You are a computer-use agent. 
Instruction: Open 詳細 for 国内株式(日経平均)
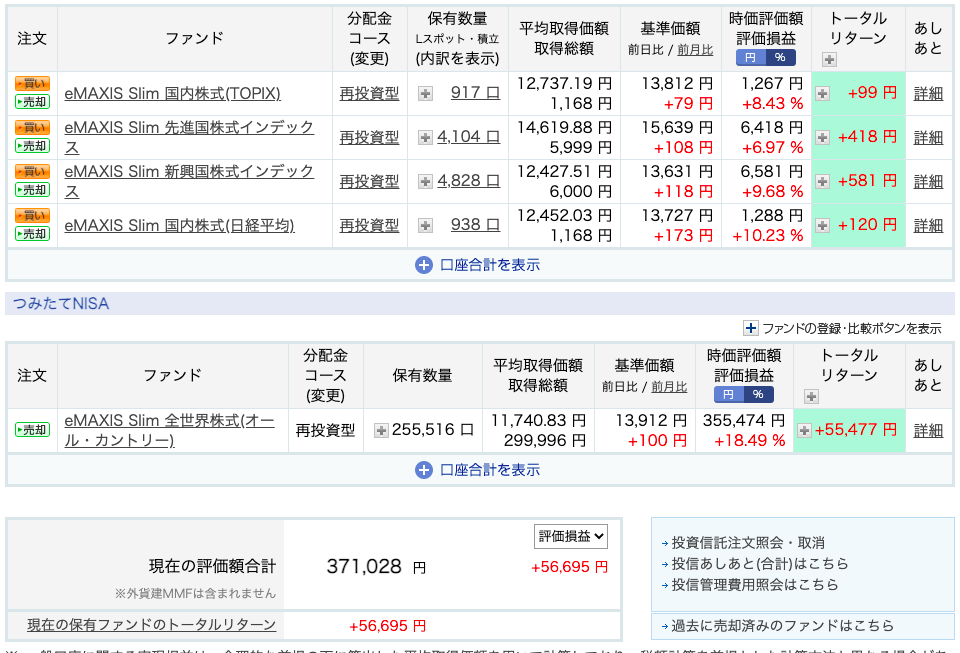point(928,226)
